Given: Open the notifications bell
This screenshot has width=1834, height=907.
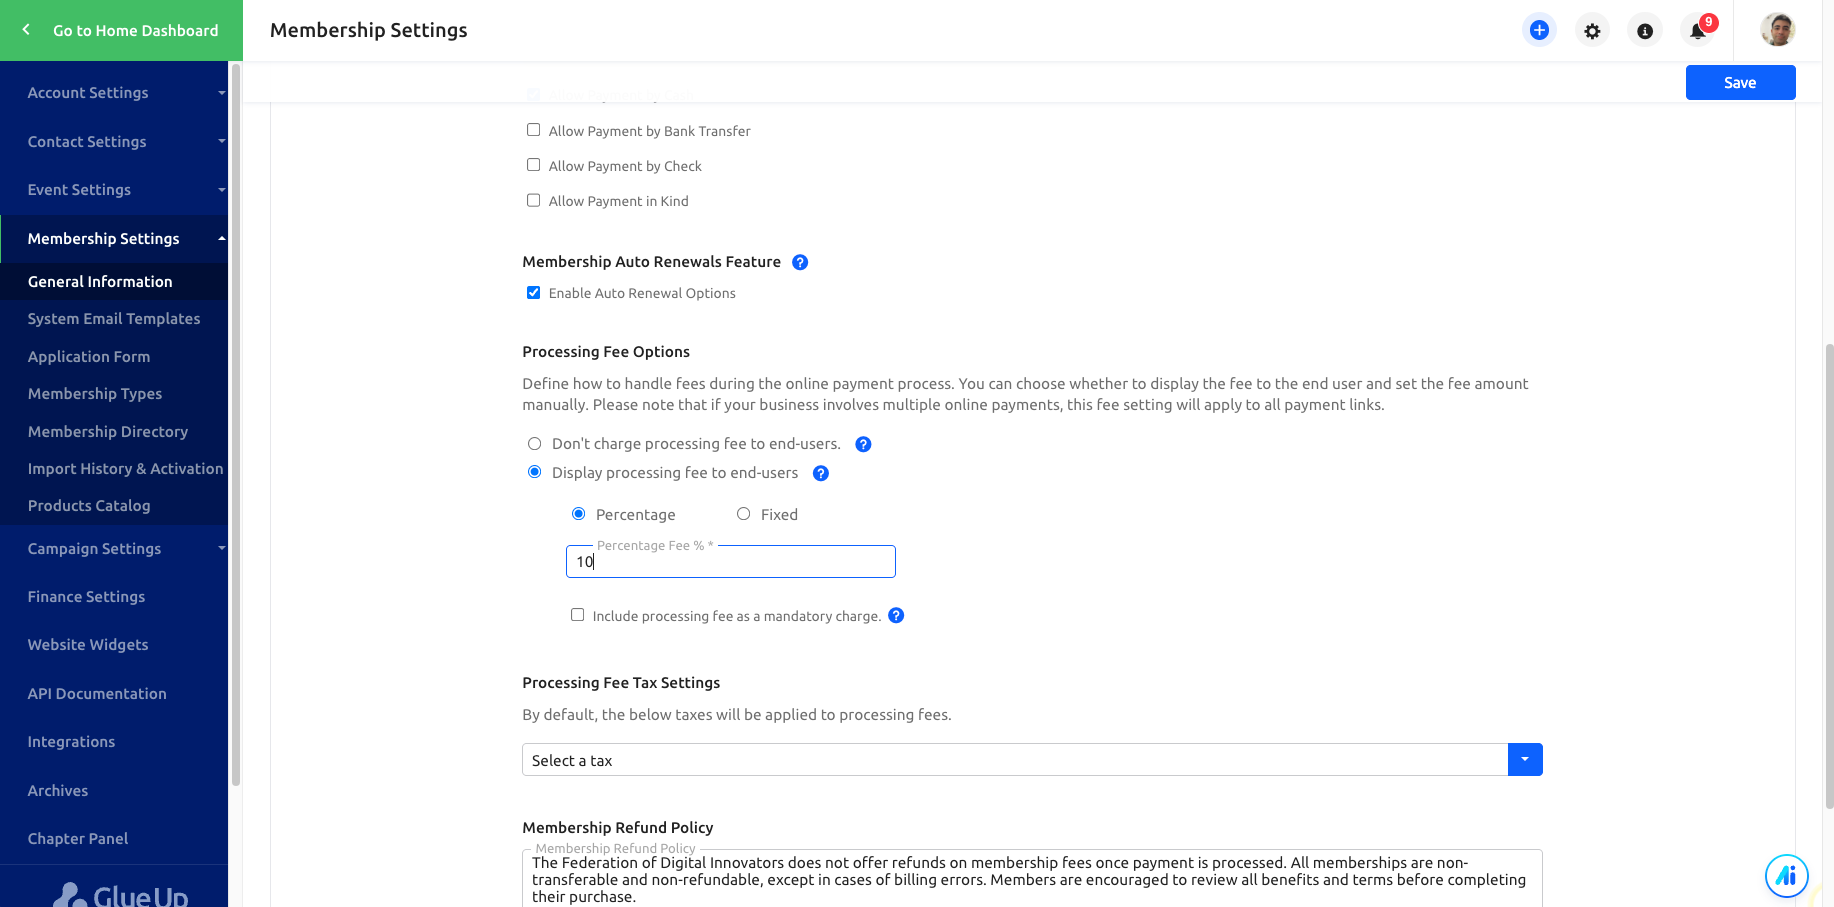Looking at the screenshot, I should coord(1698,31).
